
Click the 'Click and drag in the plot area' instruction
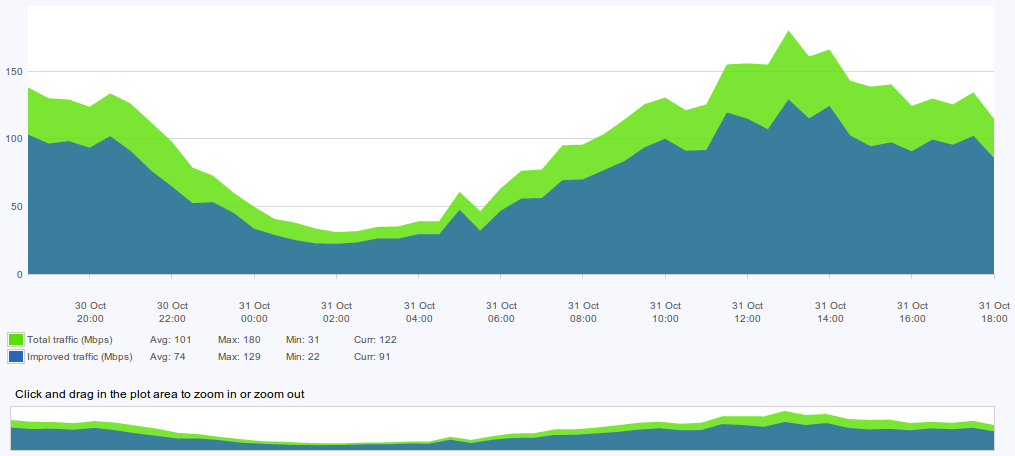[160, 394]
